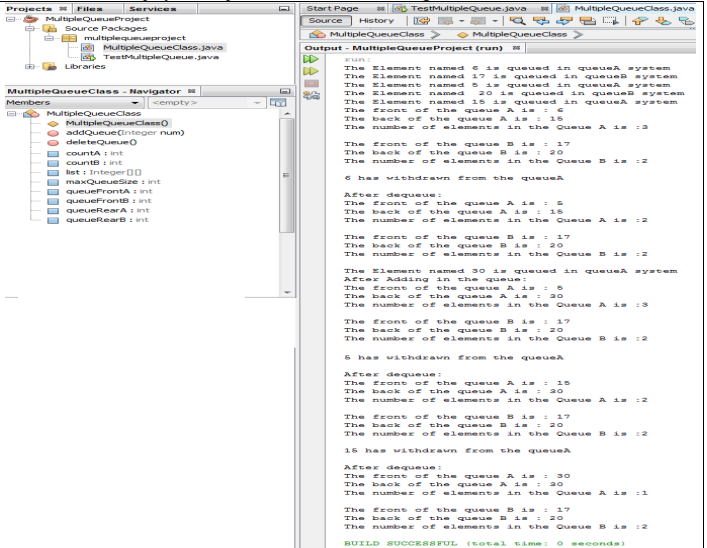Click the Back navigation icon in editor toolbar
Image resolution: width=707 pixels, height=548 pixels.
[x=445, y=21]
